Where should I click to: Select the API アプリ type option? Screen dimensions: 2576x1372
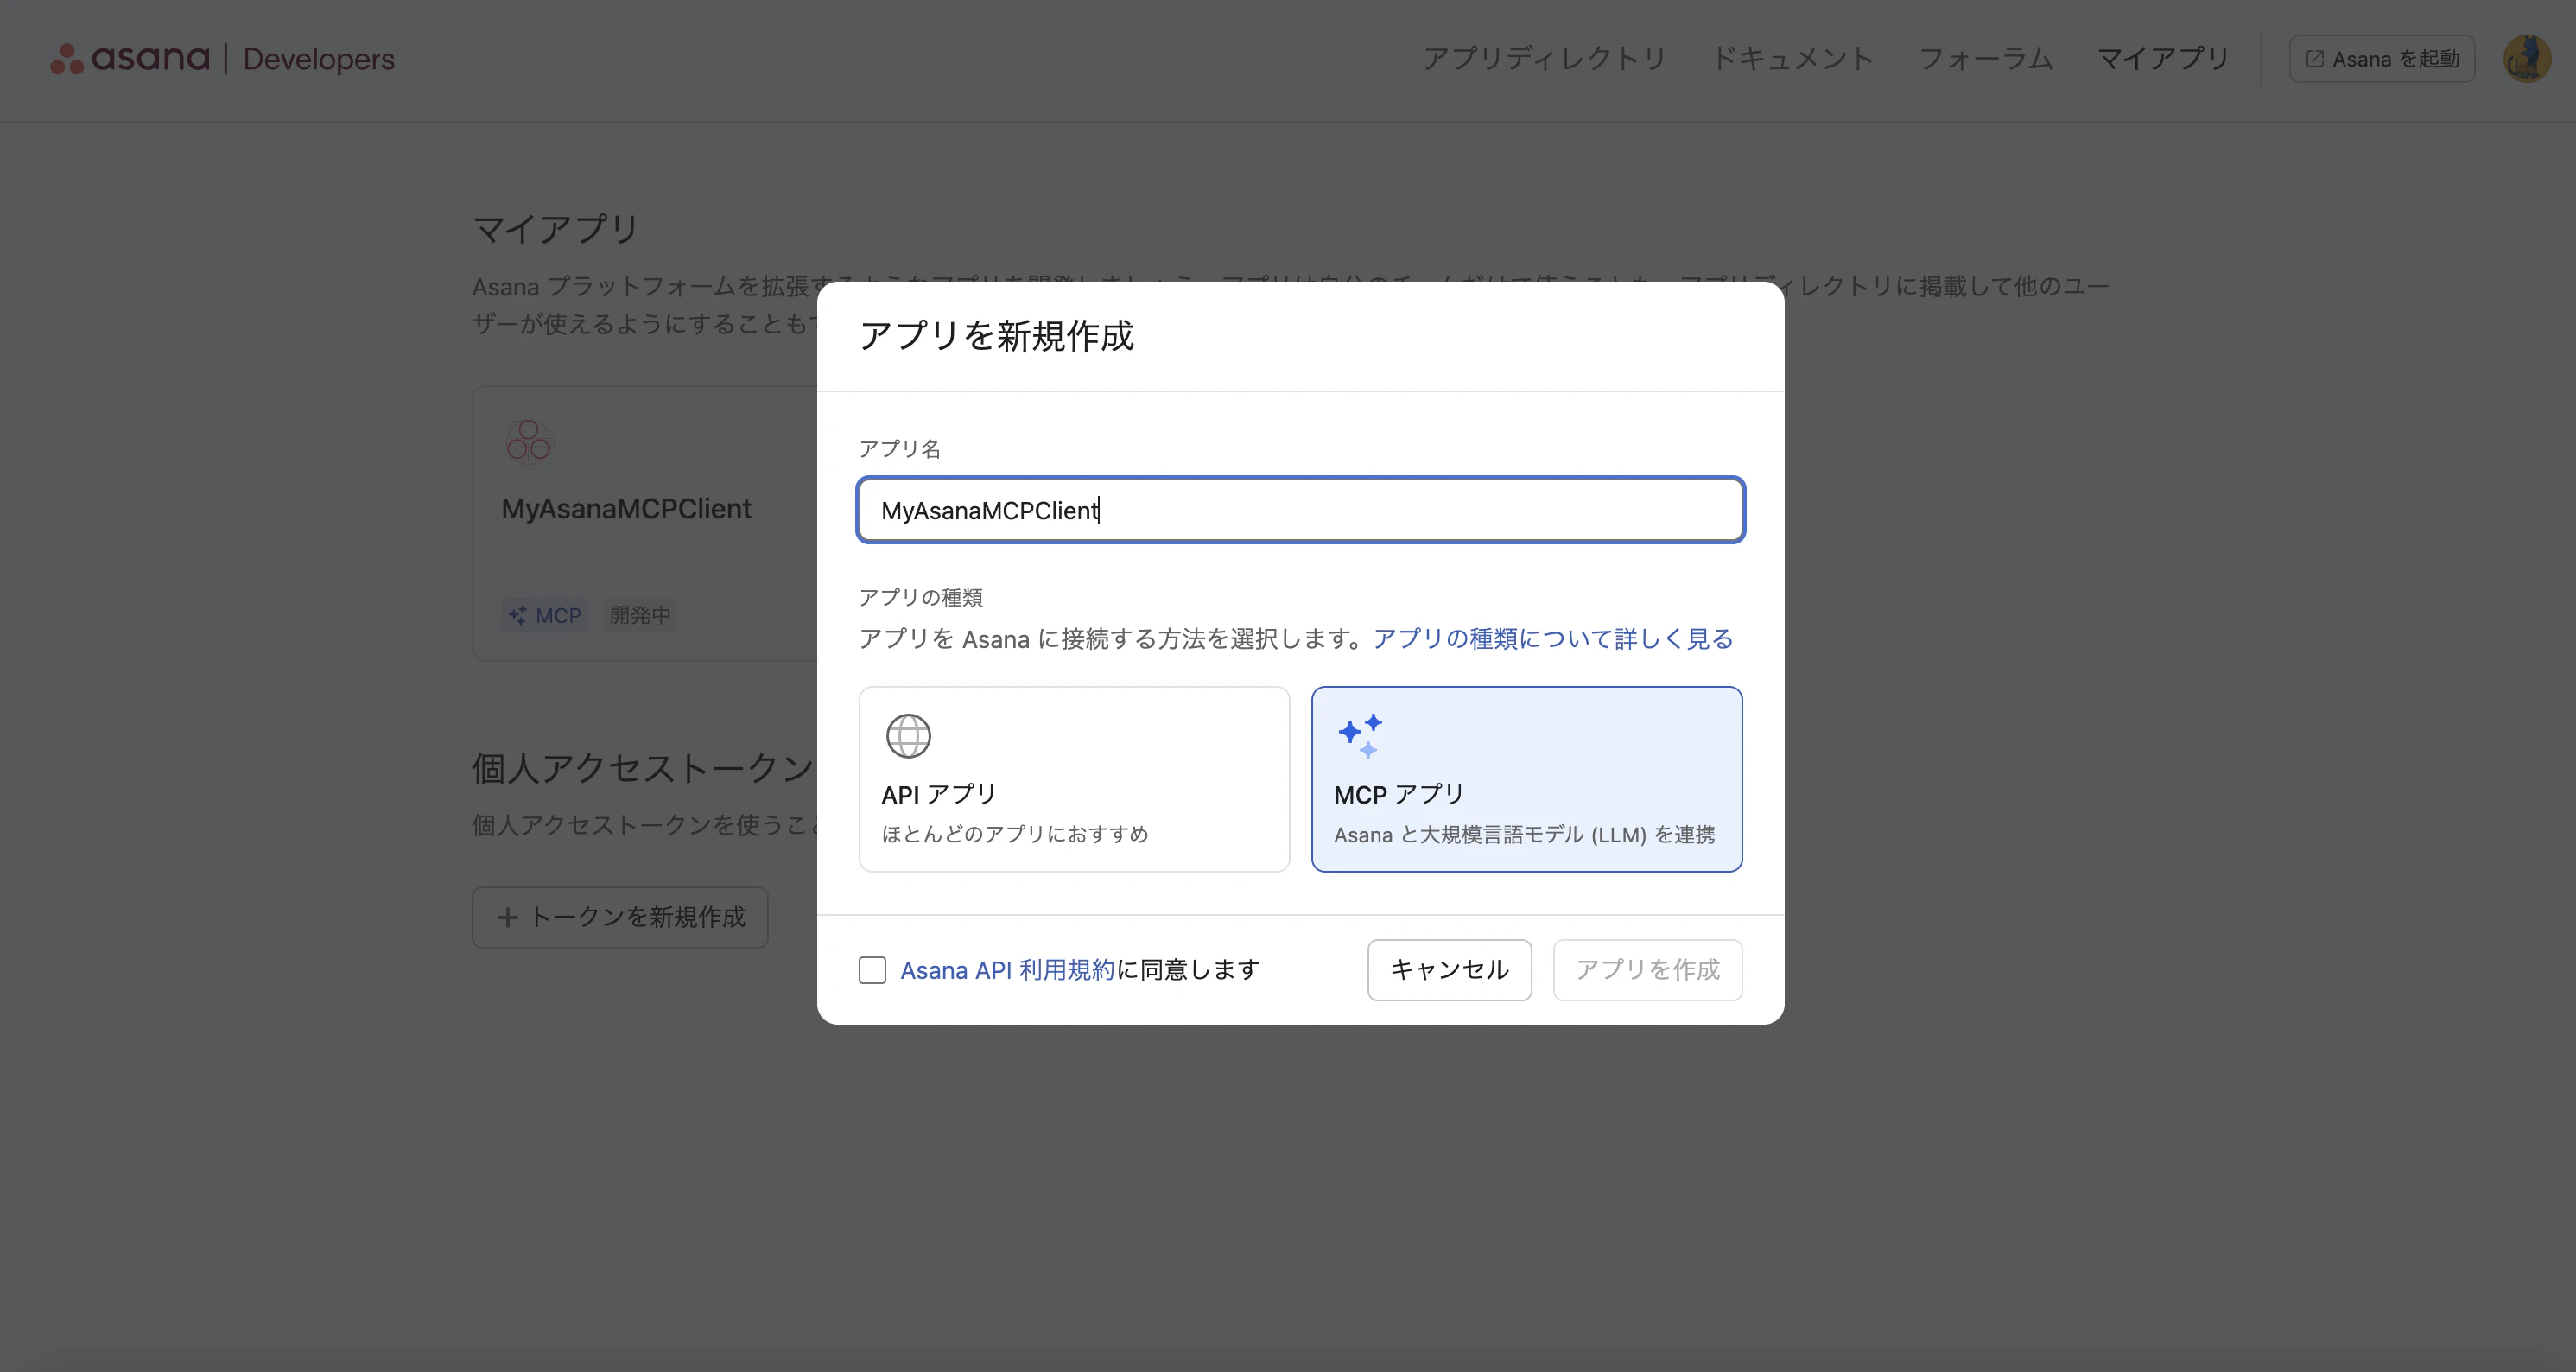click(x=1074, y=779)
